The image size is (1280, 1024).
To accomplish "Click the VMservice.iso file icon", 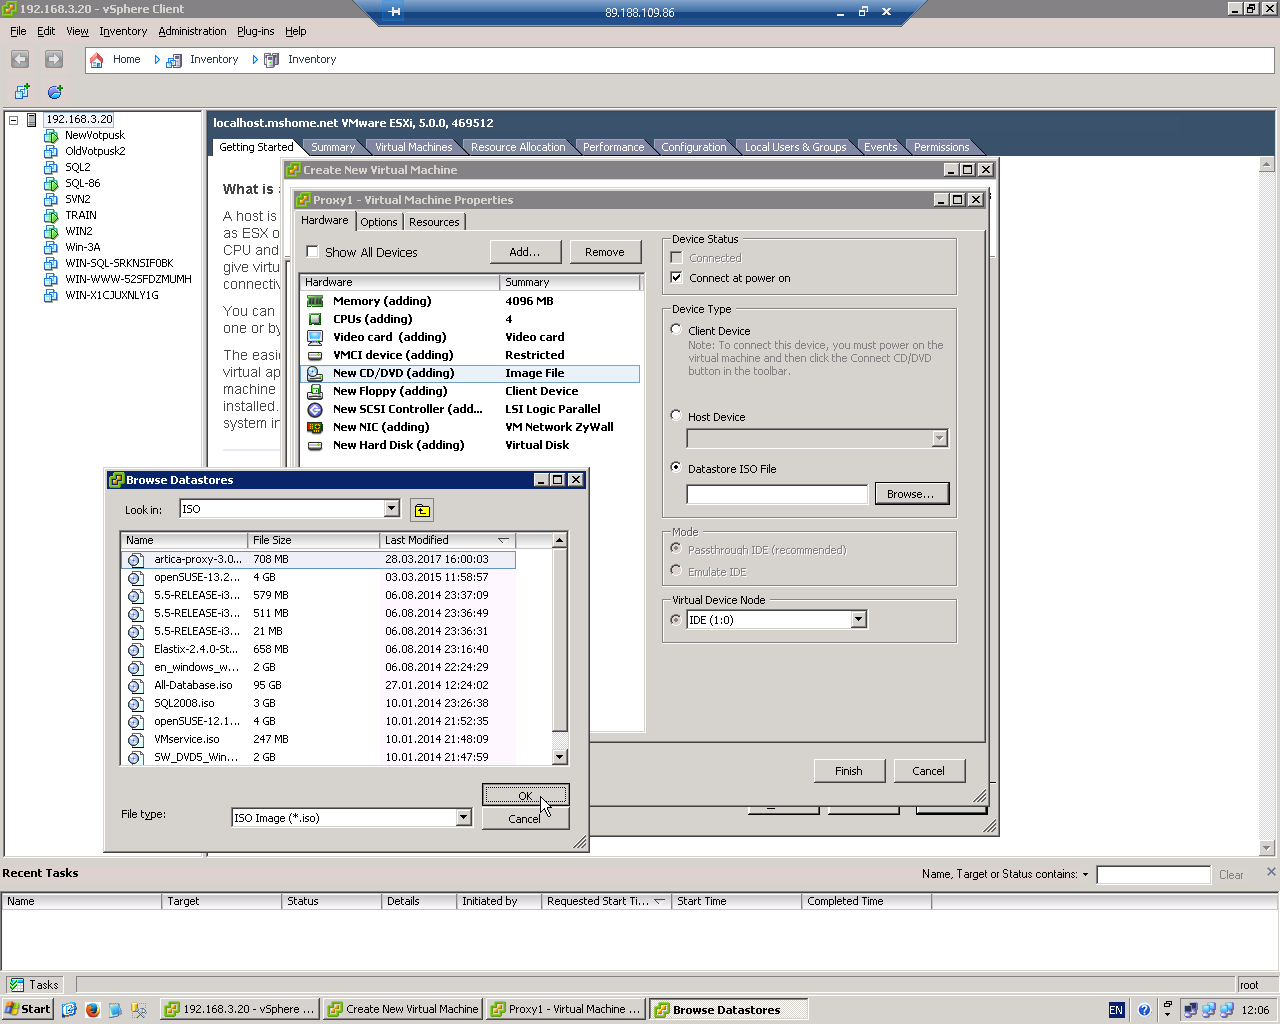I will tap(136, 740).
